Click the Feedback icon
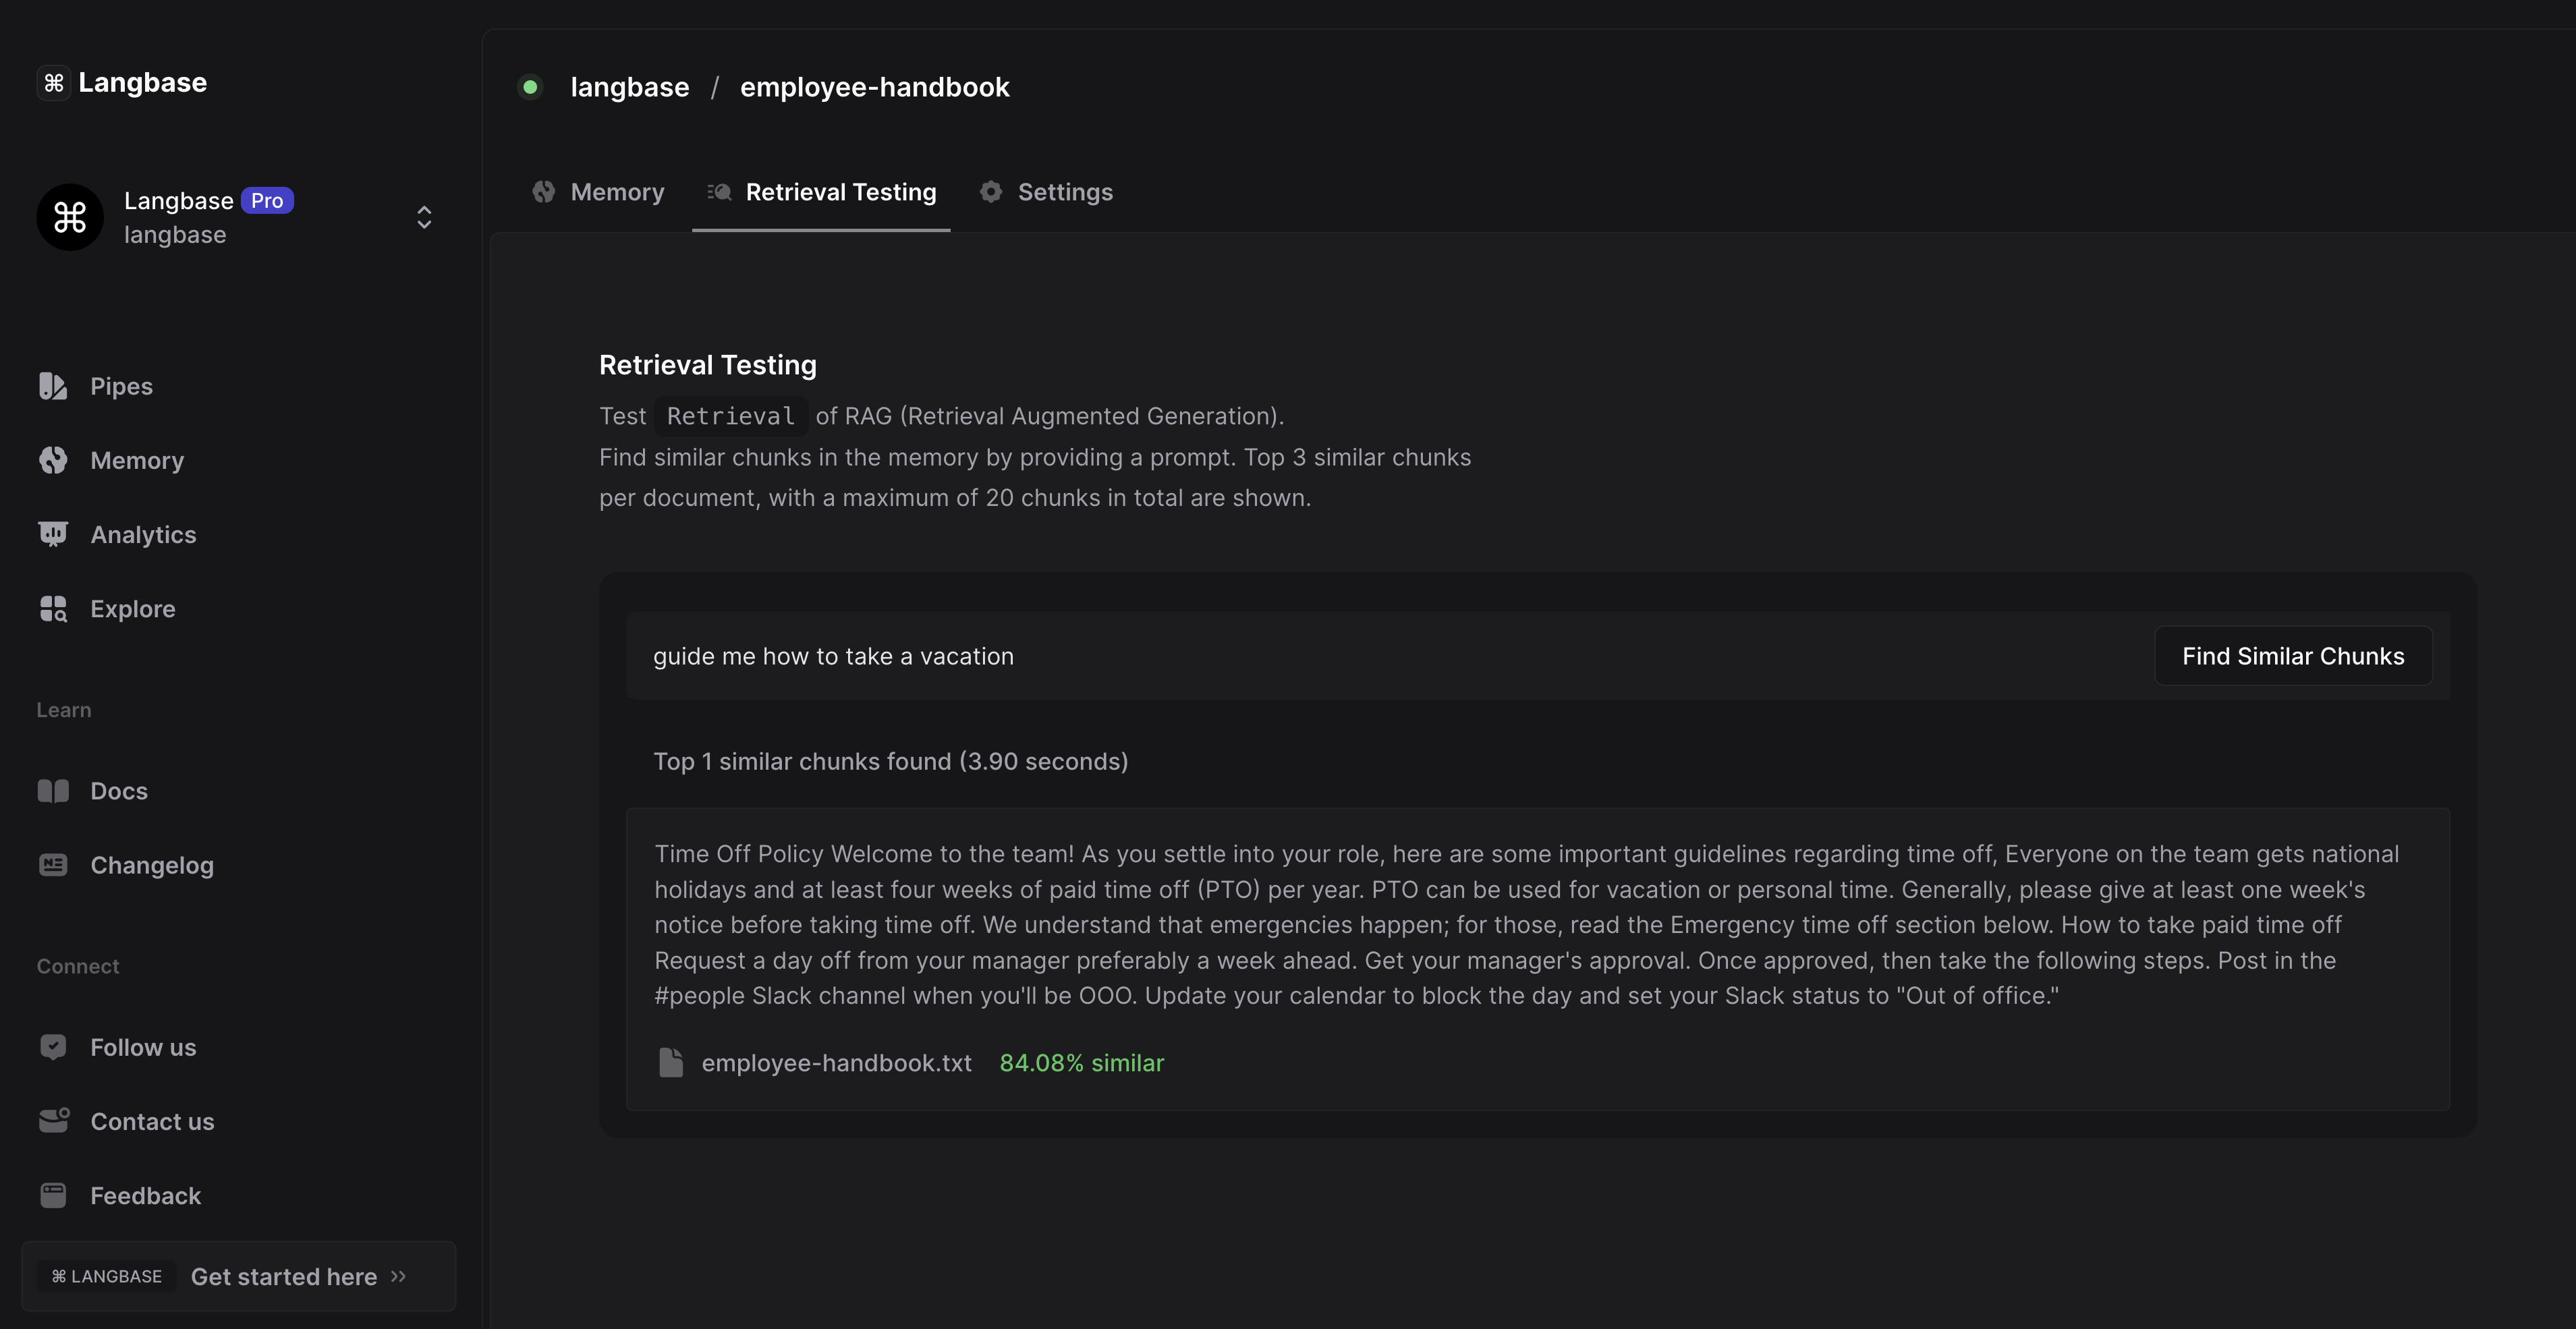2576x1329 pixels. [x=53, y=1195]
